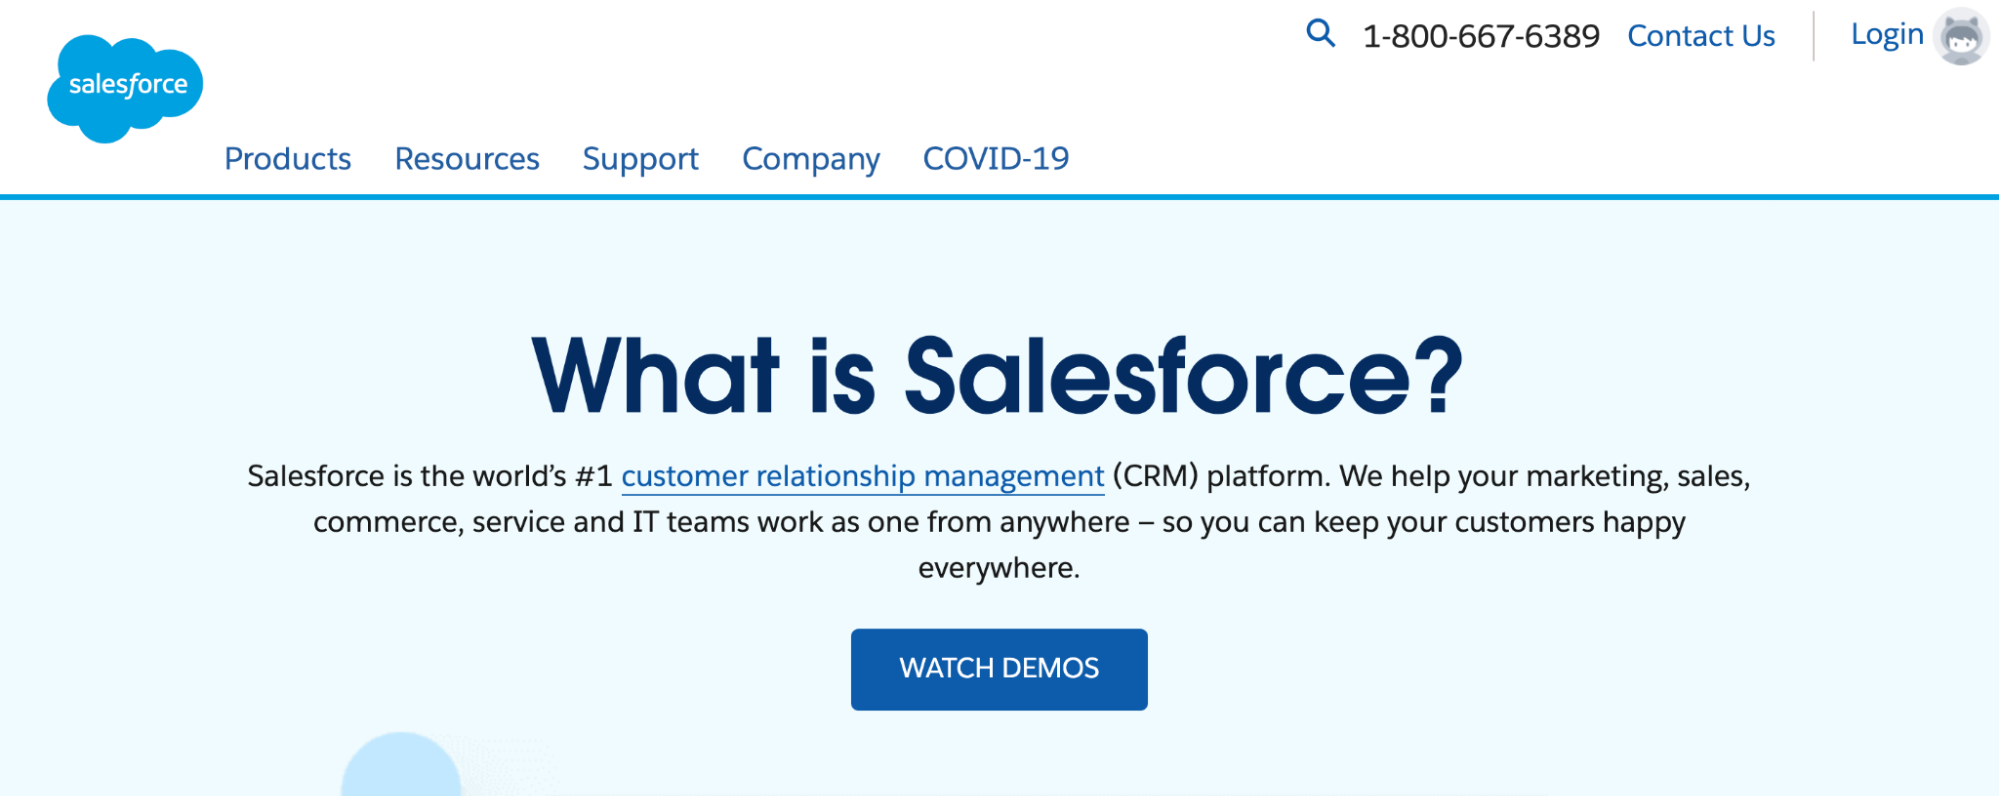The image size is (1999, 797).
Task: Click the 1-800-667-6389 phone number
Action: pyautogui.click(x=1481, y=36)
